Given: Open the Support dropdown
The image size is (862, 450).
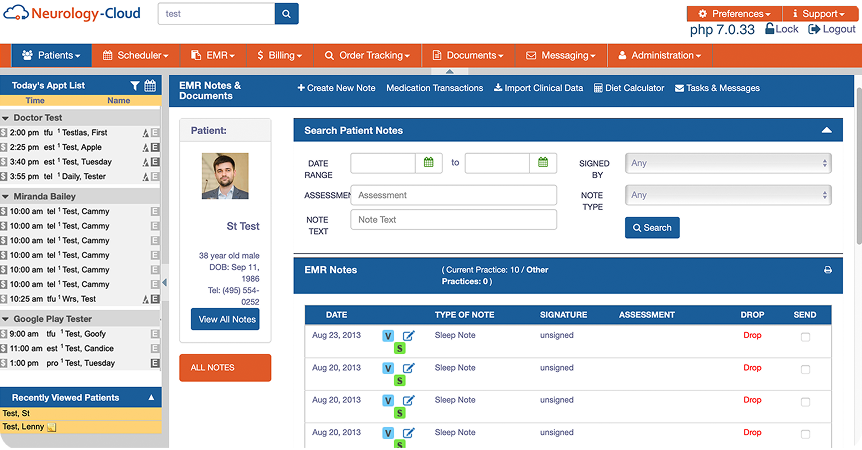Looking at the screenshot, I should (x=820, y=14).
